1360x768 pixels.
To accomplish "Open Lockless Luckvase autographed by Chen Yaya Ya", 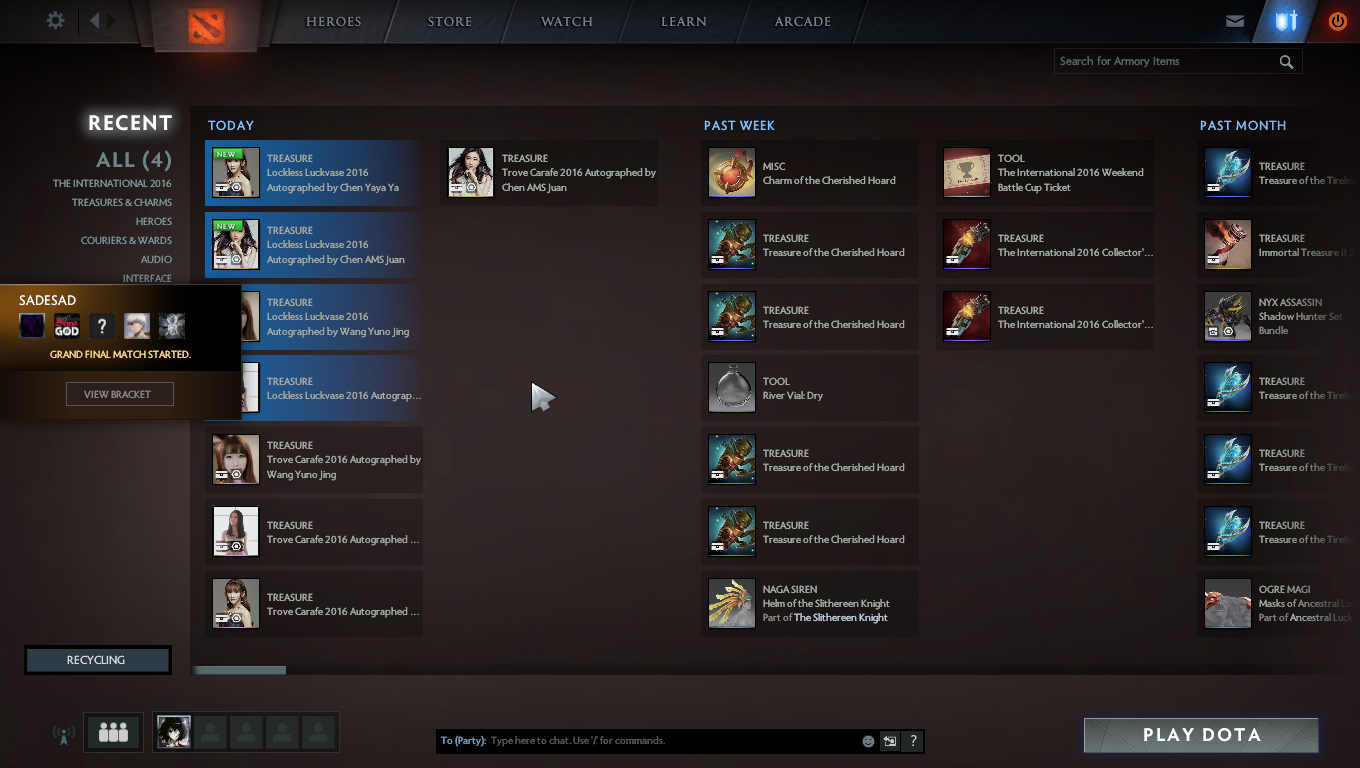I will [x=312, y=173].
